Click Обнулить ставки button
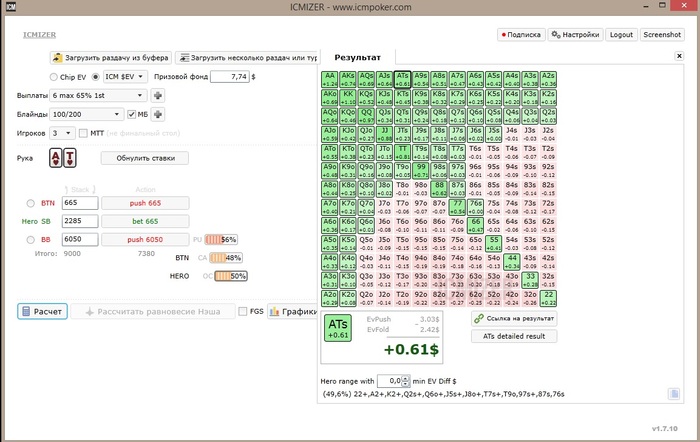Image resolution: width=700 pixels, height=442 pixels. [145, 158]
